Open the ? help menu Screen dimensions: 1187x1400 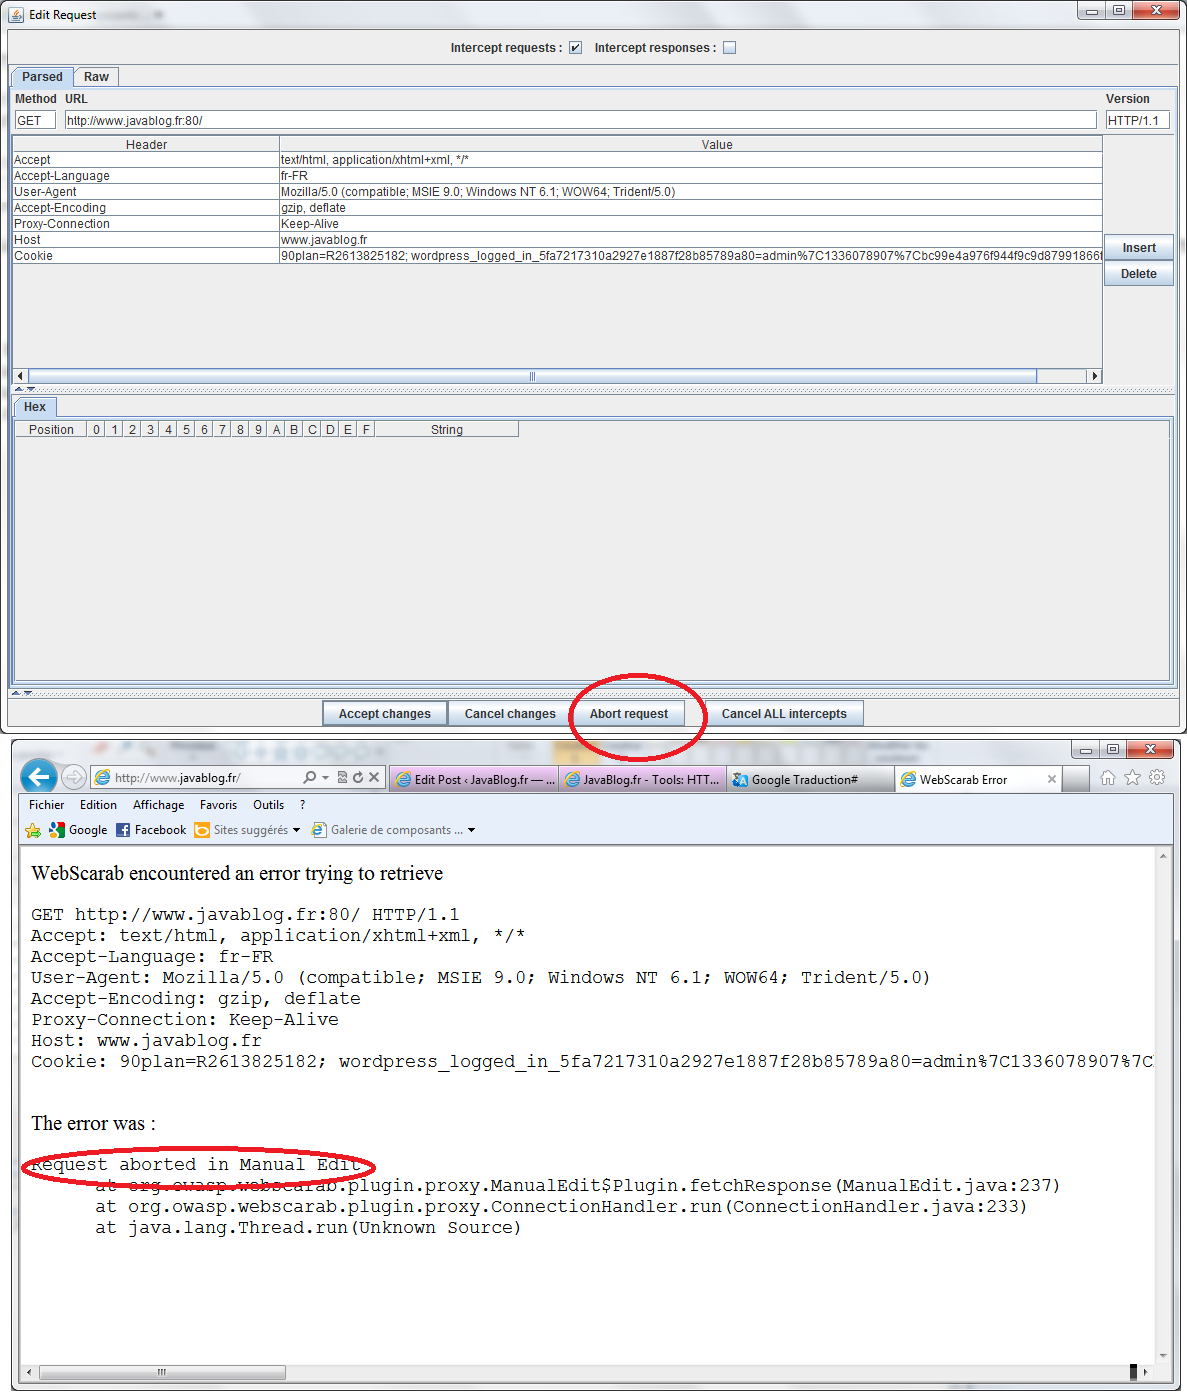tap(302, 805)
